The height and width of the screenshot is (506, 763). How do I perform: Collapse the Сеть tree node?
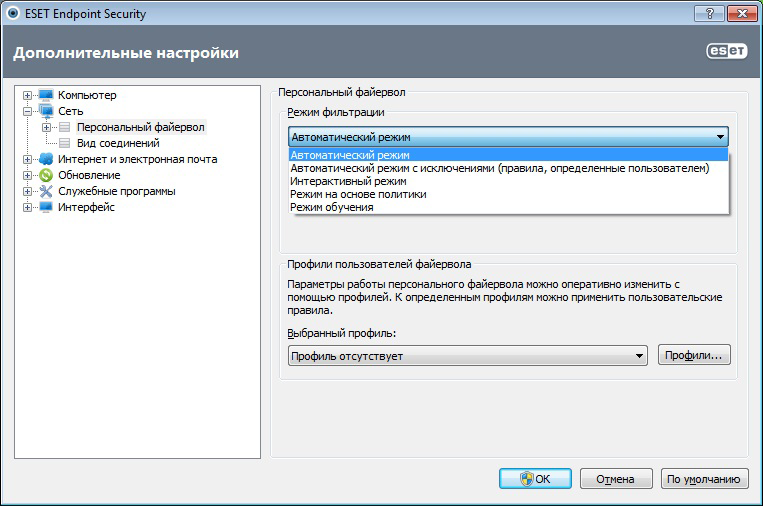[27, 111]
